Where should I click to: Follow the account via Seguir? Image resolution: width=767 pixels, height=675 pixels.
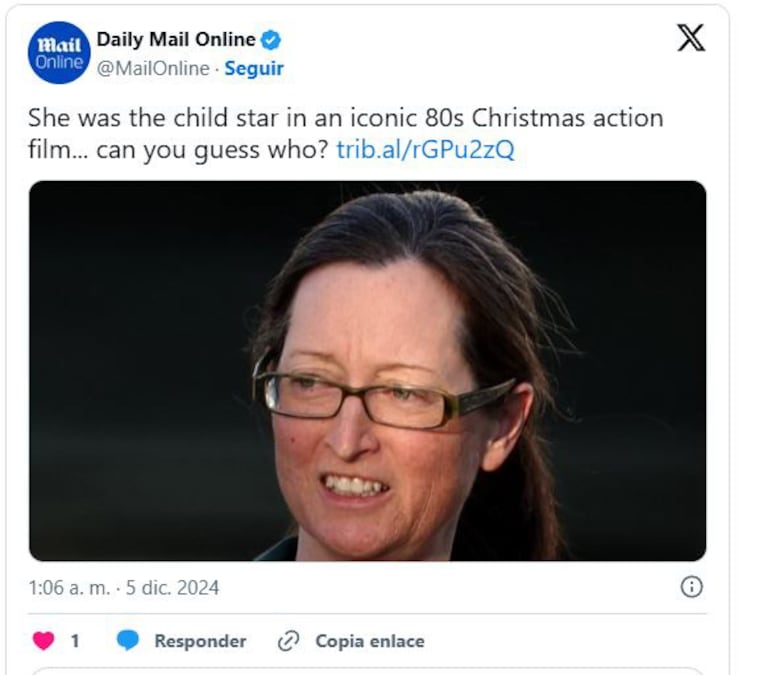254,68
